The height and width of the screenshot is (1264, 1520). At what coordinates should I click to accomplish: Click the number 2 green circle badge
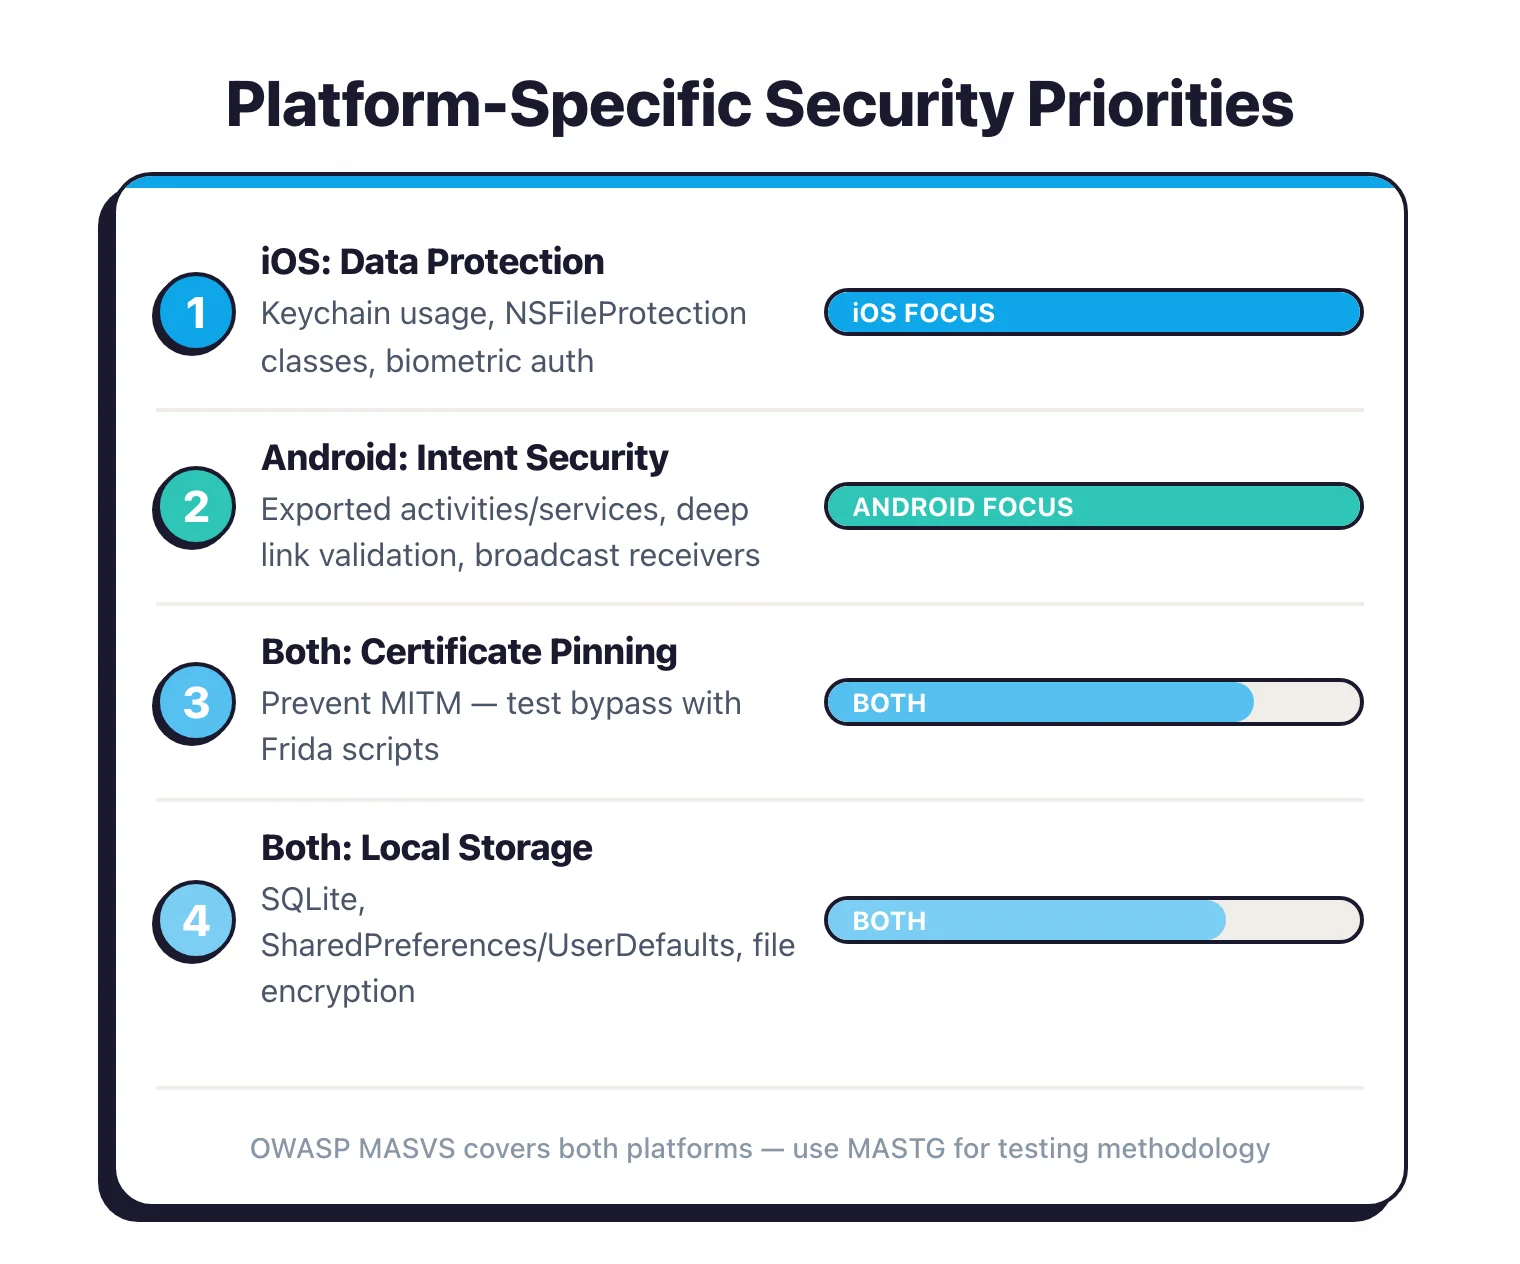[196, 506]
